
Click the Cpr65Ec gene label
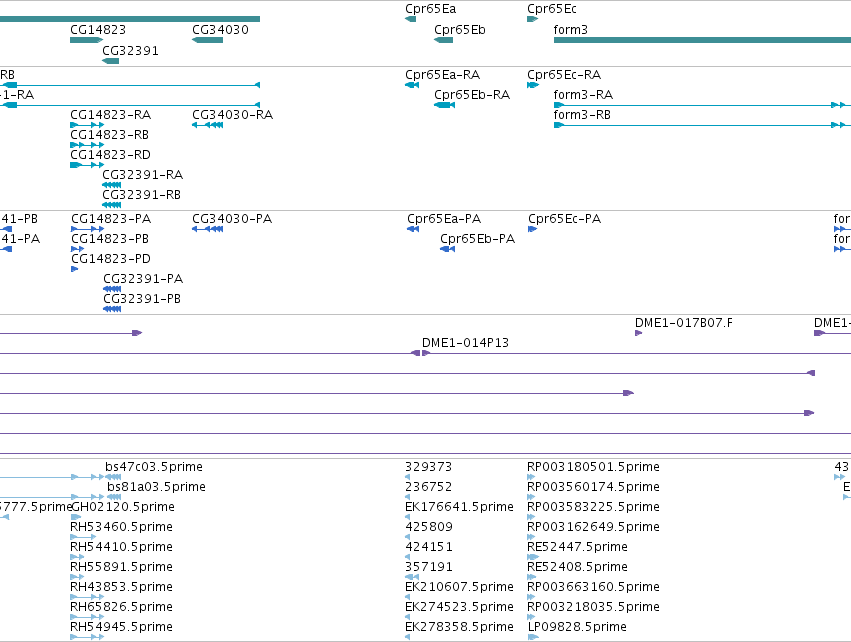coord(551,9)
